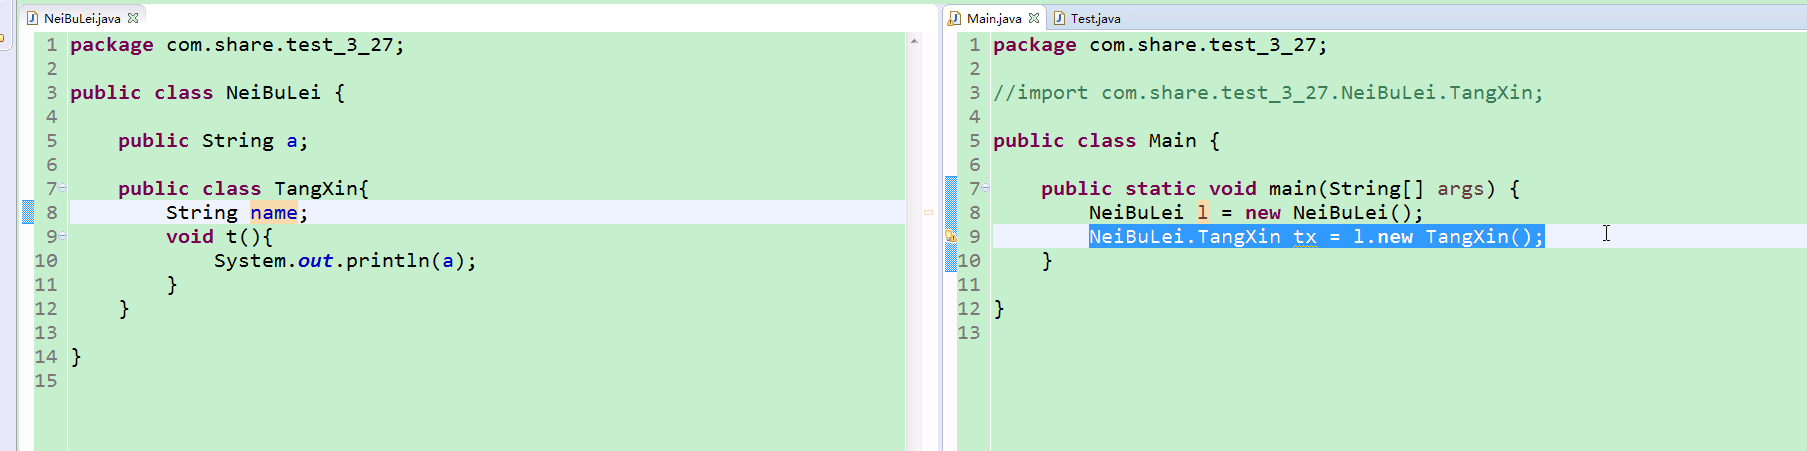This screenshot has width=1807, height=451.
Task: Click the Java file icon on Test.java tab
Action: point(1059,18)
